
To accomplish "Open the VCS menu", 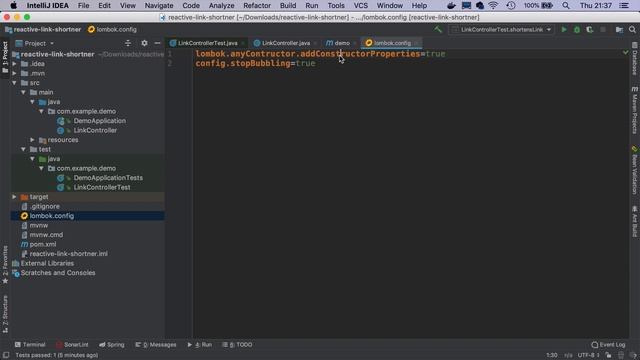I will [360, 6].
